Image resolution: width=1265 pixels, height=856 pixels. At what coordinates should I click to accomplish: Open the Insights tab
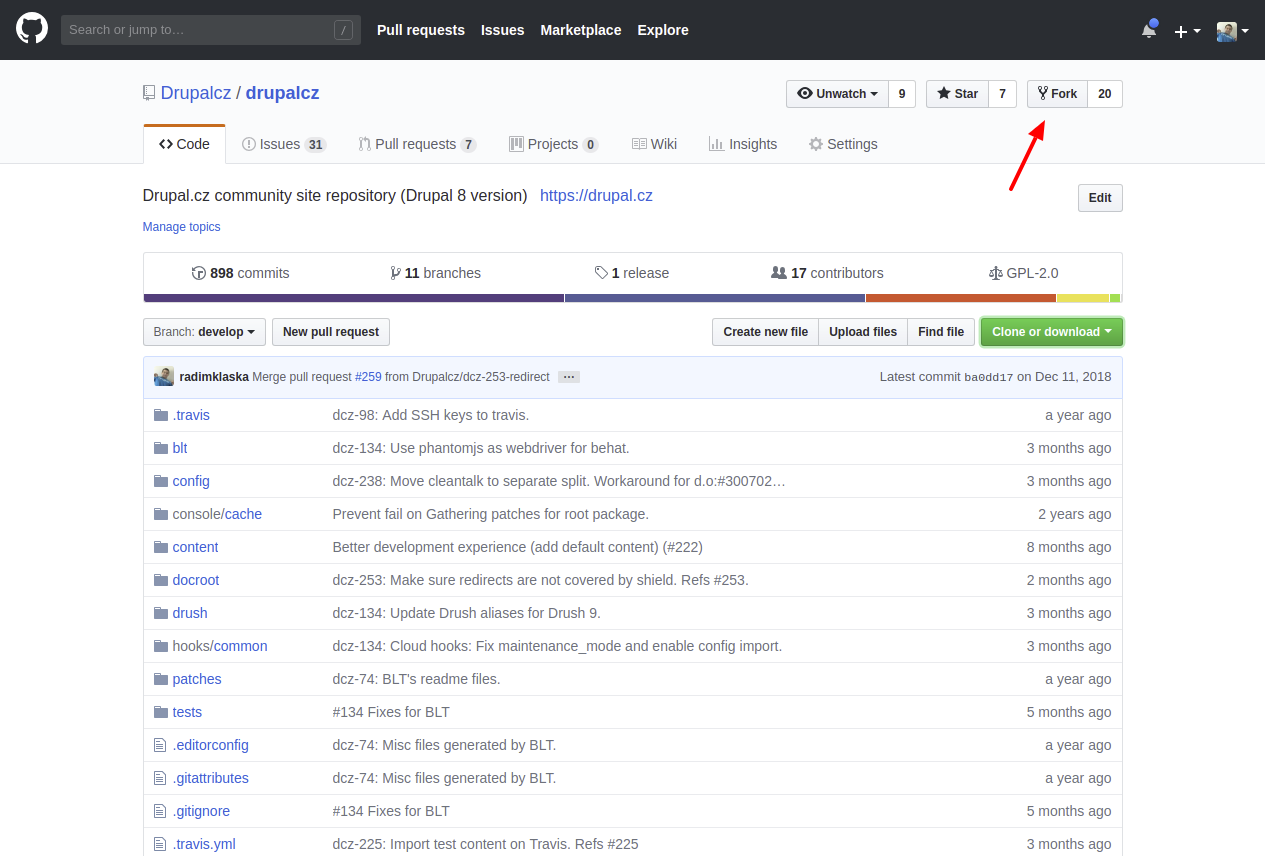(743, 144)
